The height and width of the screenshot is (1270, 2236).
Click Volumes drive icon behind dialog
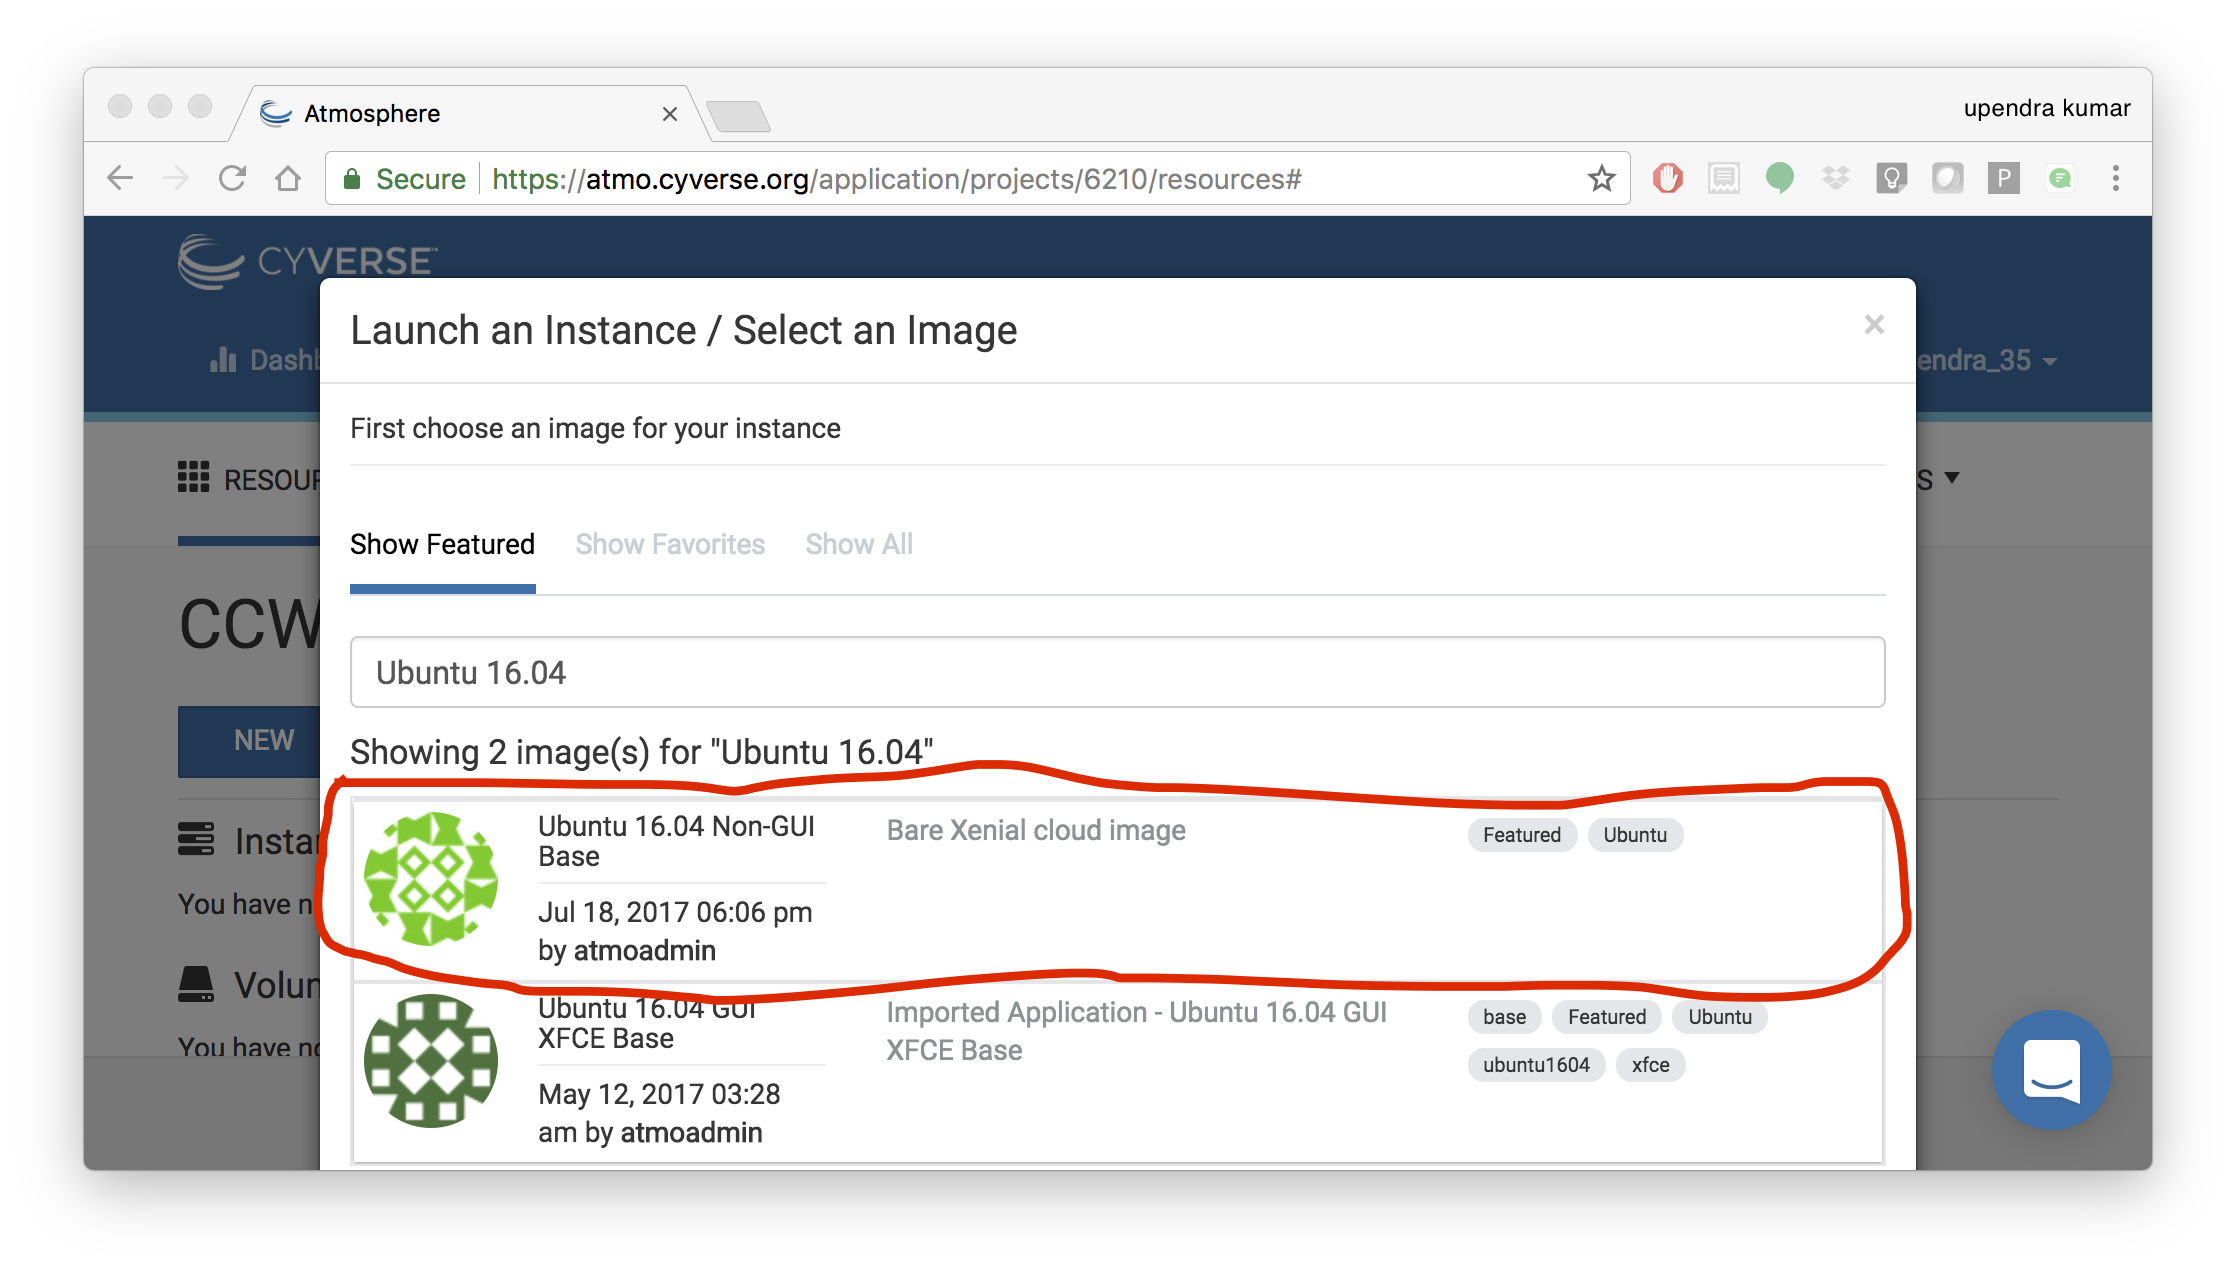pyautogui.click(x=196, y=984)
